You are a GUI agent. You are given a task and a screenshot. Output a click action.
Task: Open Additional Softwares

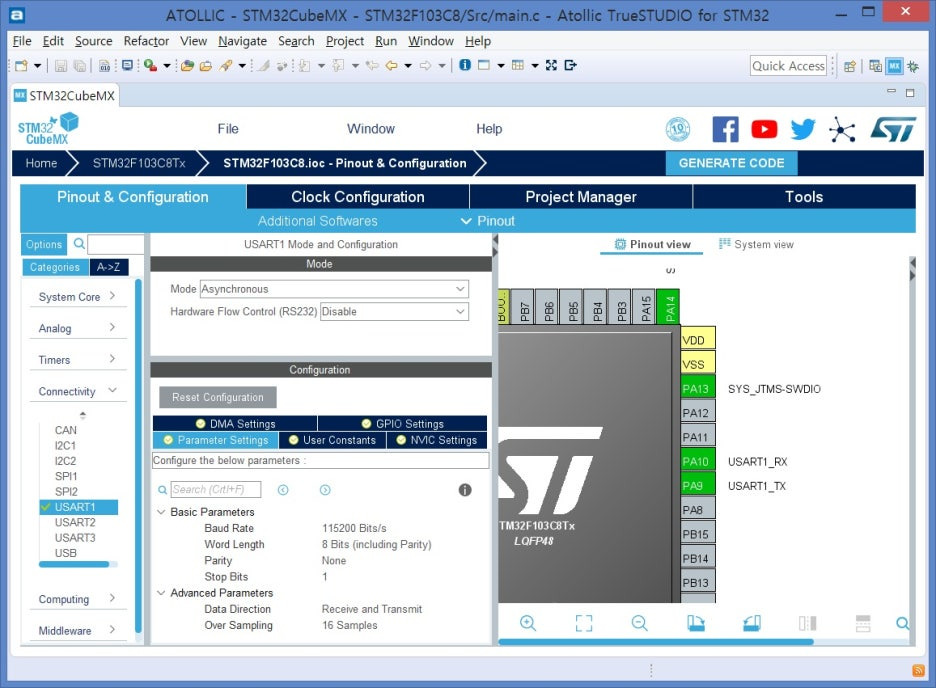pos(318,221)
